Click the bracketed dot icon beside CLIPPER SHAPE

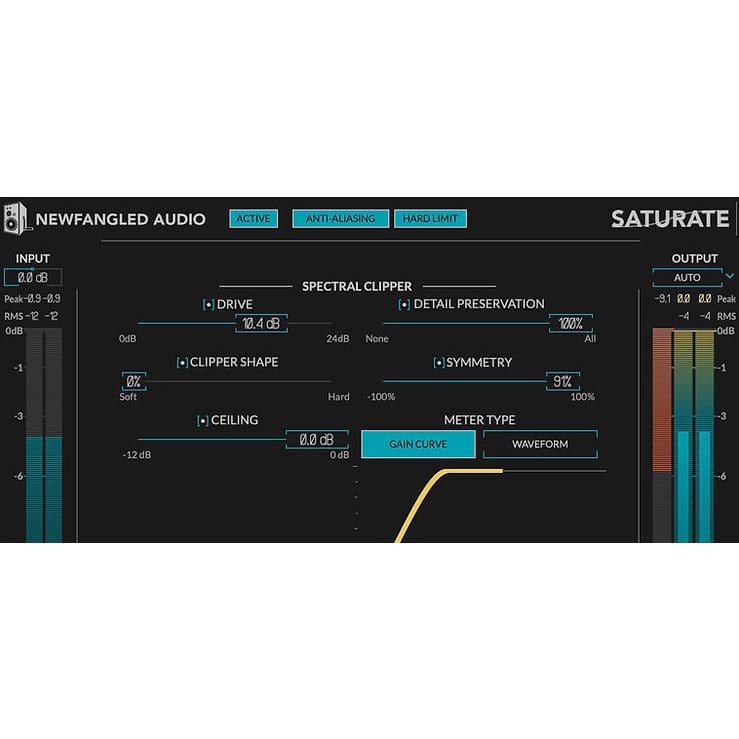[x=182, y=363]
